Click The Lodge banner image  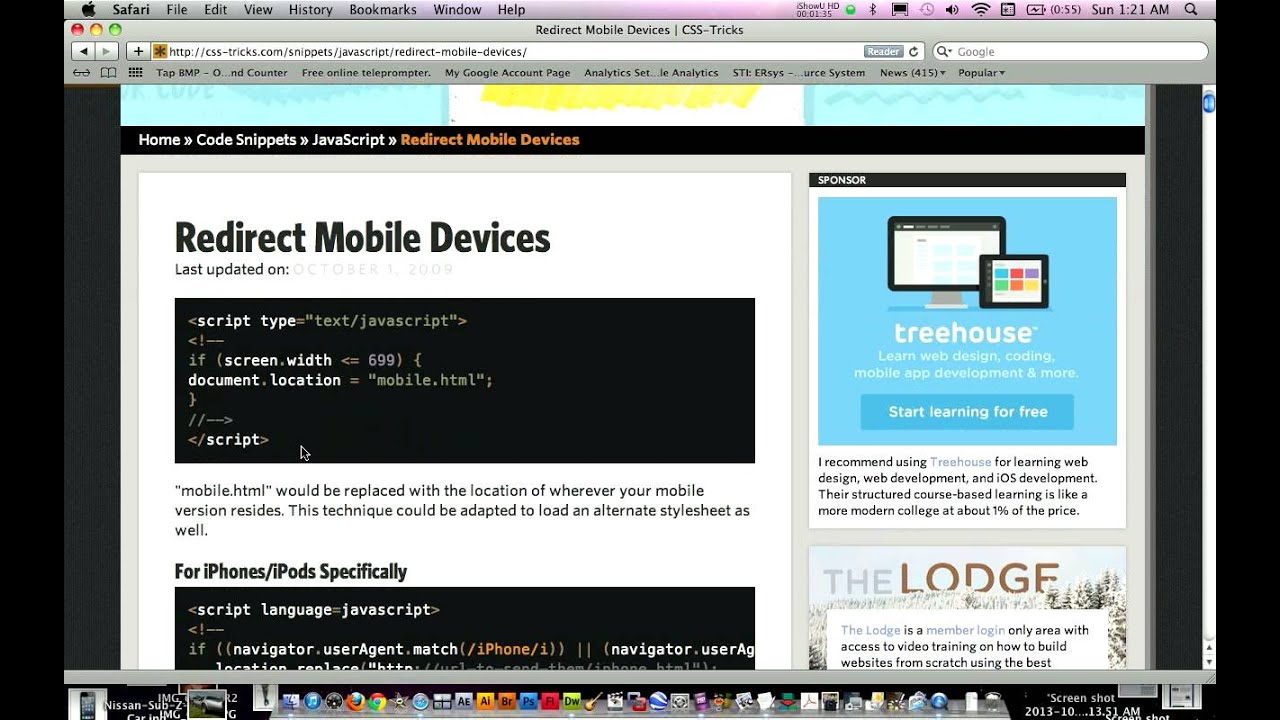[967, 580]
